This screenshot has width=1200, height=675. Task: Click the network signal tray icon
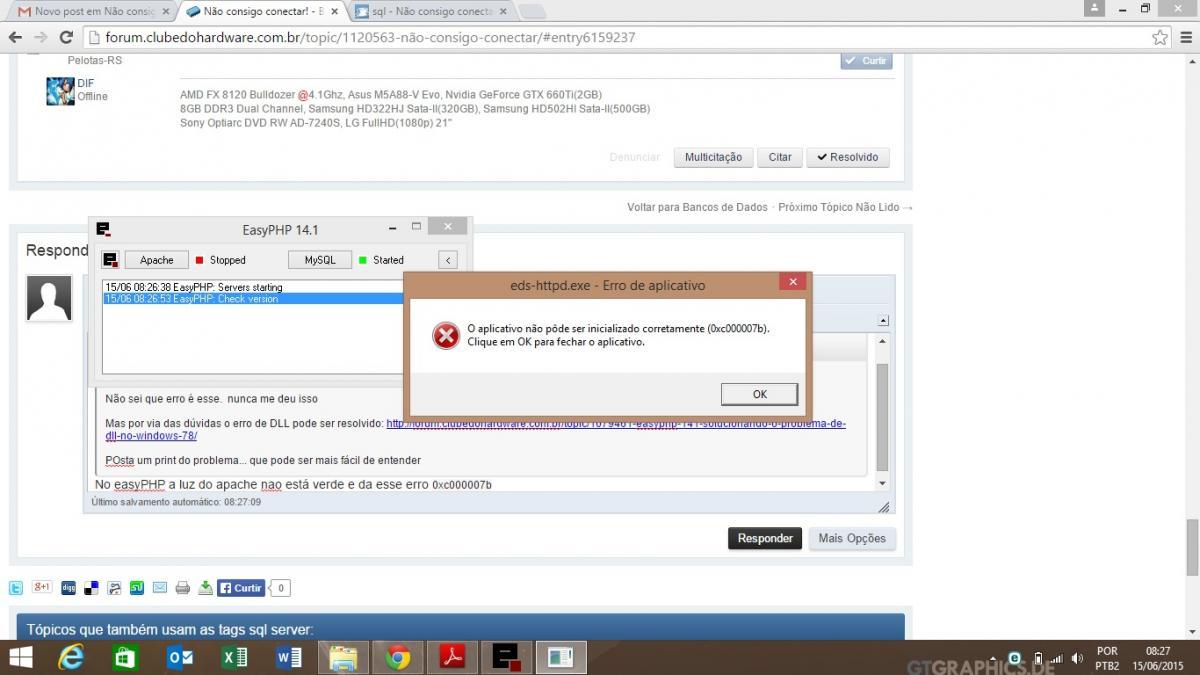tap(1055, 658)
